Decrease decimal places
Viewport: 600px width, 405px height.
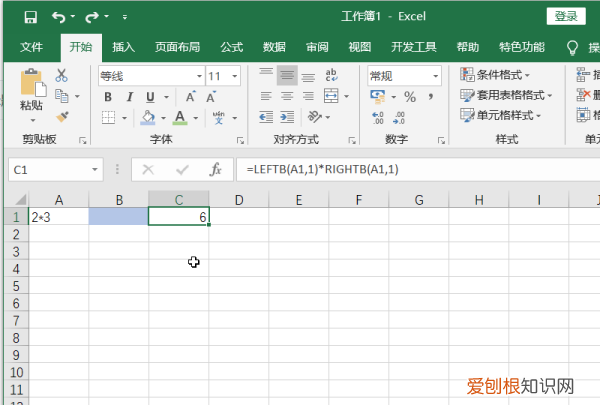click(x=399, y=118)
